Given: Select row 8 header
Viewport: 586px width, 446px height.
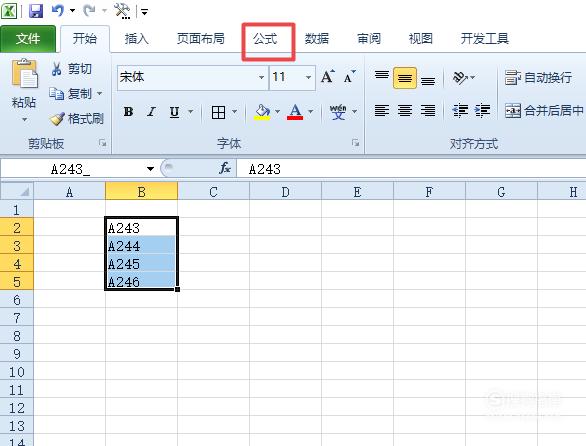Looking at the screenshot, I should [x=17, y=336].
